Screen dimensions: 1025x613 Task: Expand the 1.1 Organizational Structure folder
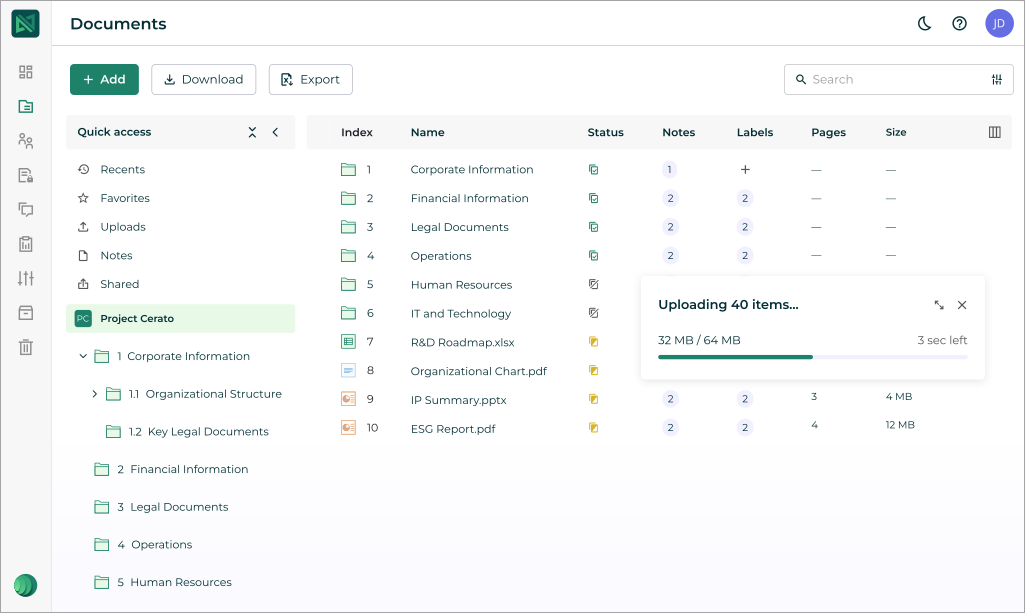click(95, 394)
